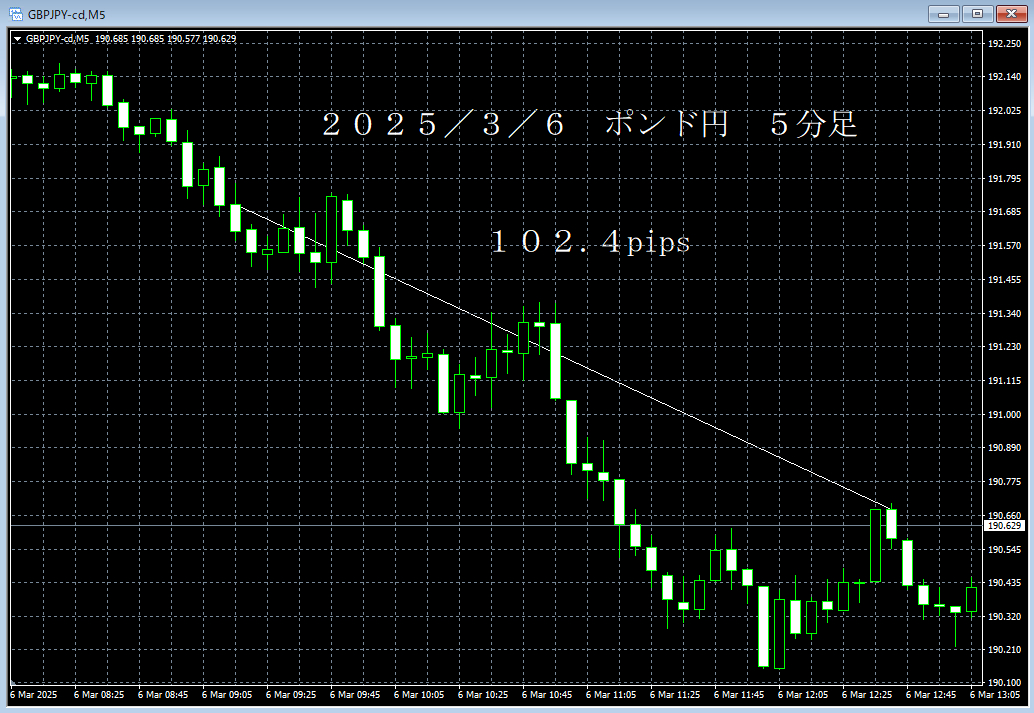Image resolution: width=1034 pixels, height=713 pixels.
Task: Click the 191.685 price scale value
Action: [x=1004, y=212]
